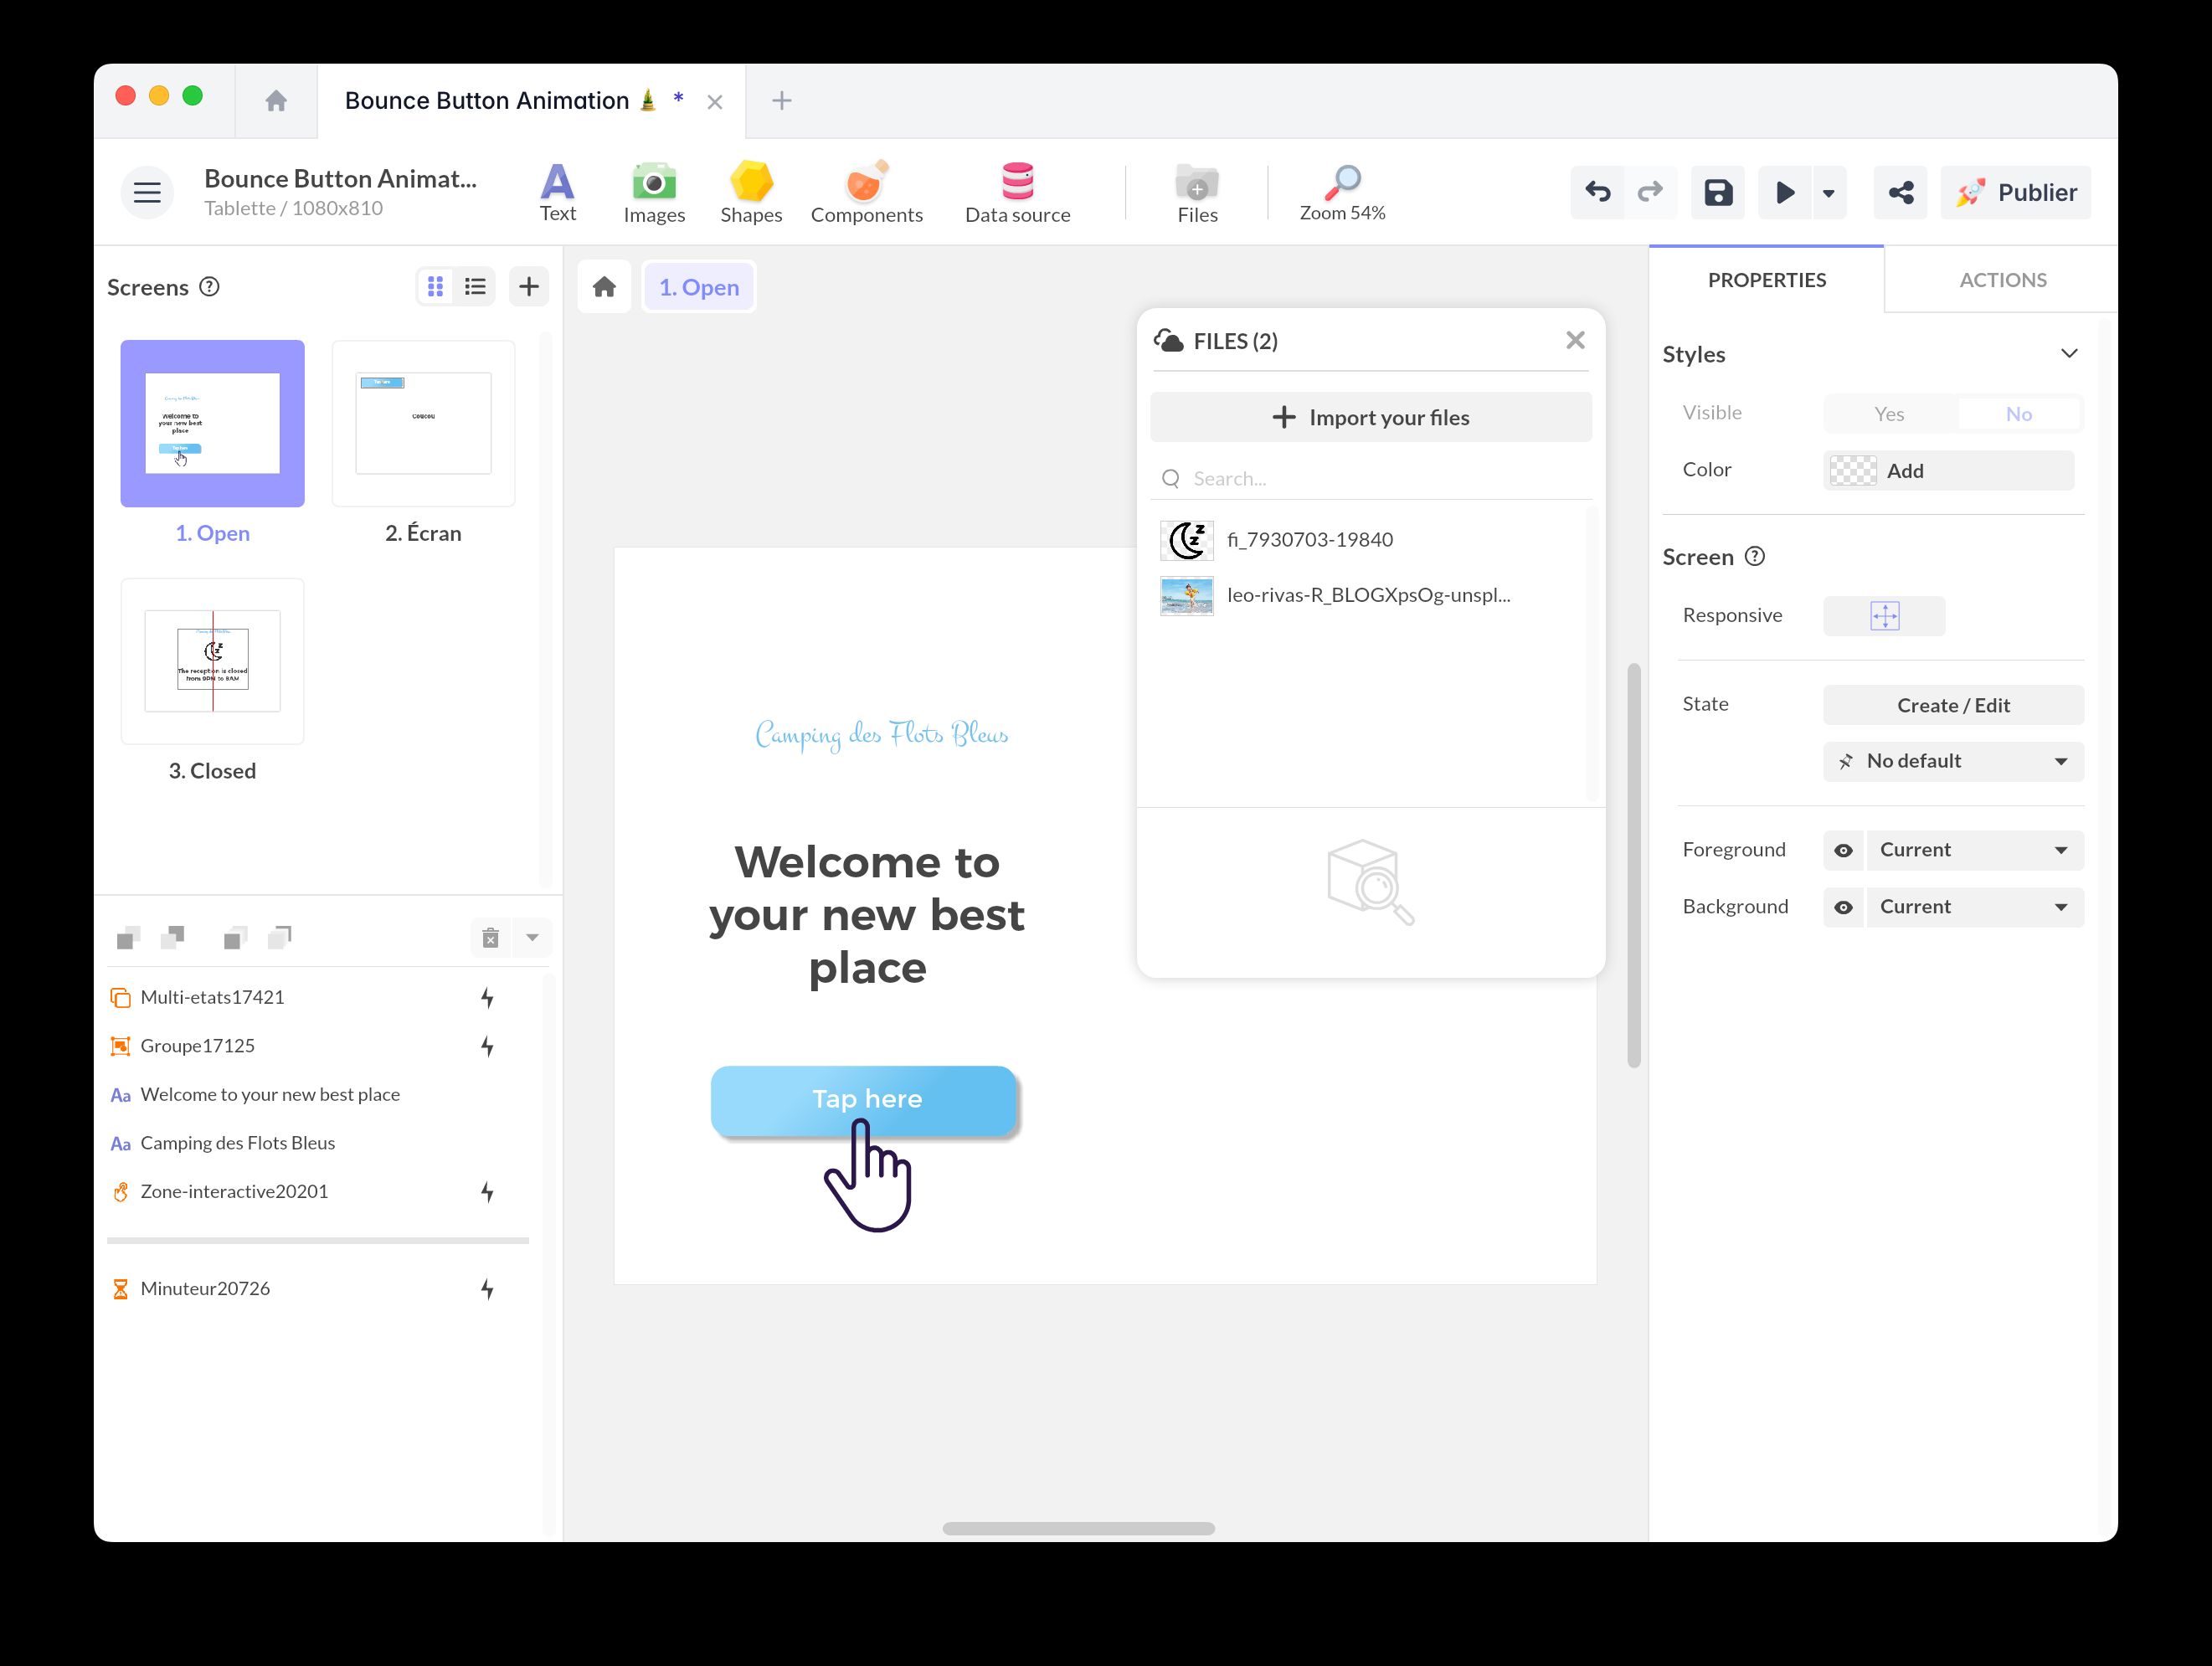Screen dimensions: 2212x1666
Task: Toggle Foreground visibility eye
Action: 1843,850
